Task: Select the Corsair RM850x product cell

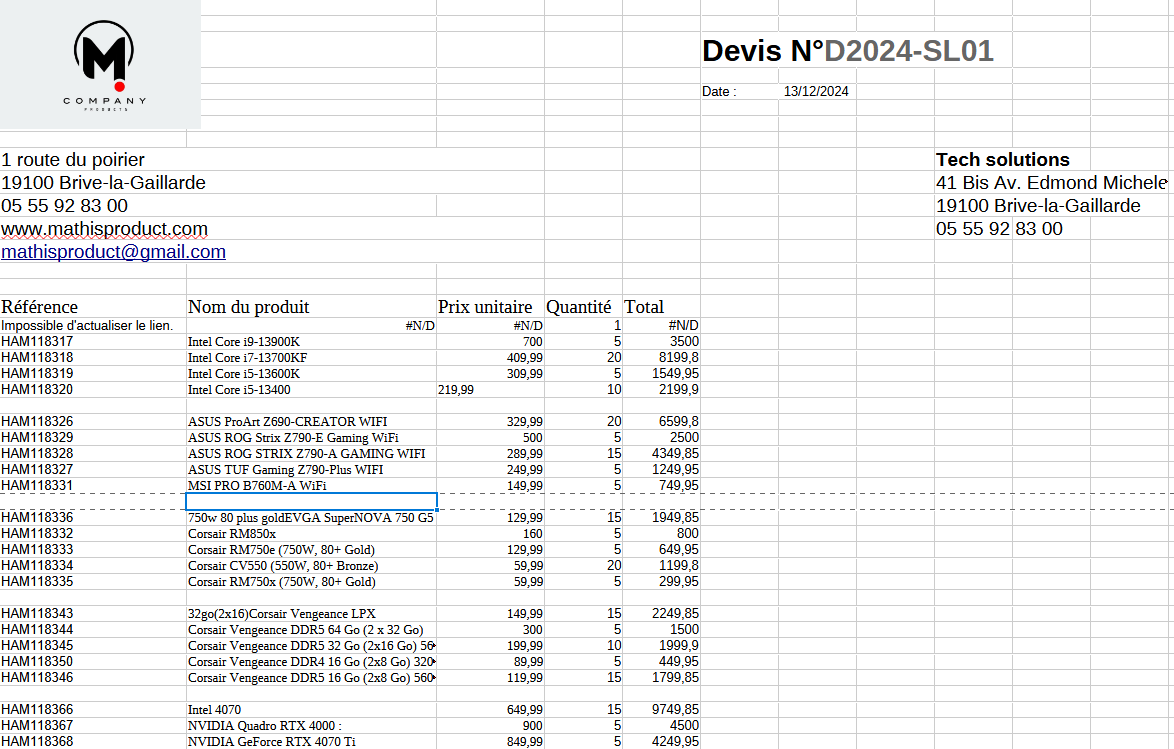Action: click(x=232, y=534)
